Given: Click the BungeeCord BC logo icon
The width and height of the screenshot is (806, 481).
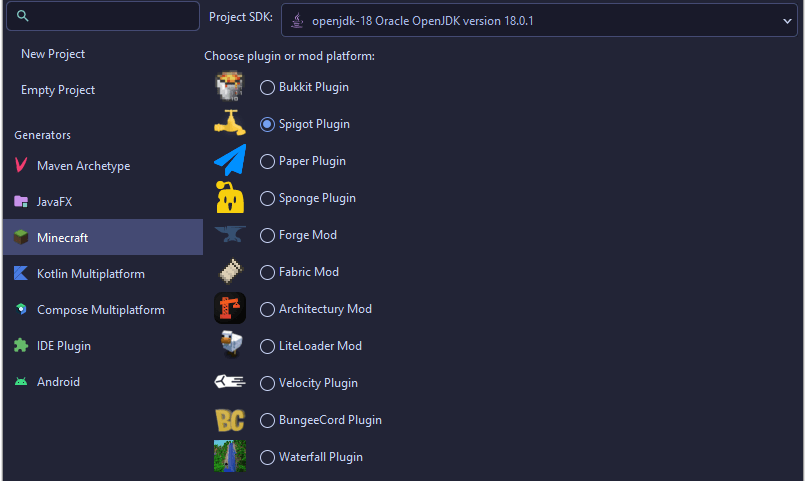Looking at the screenshot, I should (x=230, y=420).
